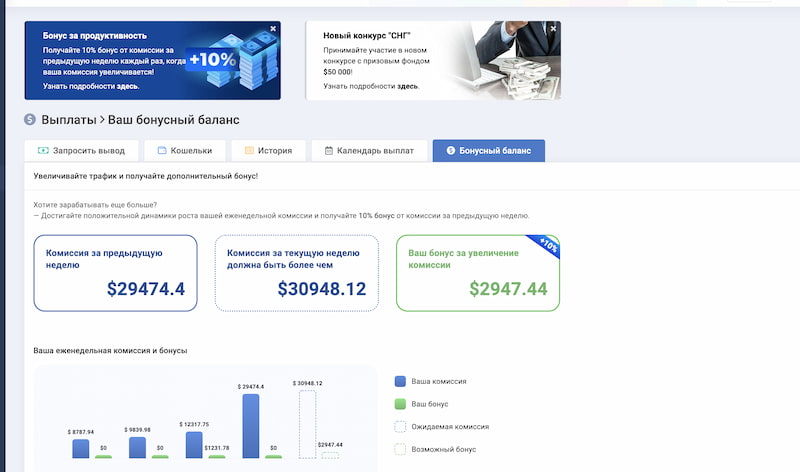Toggle the blue "Ваша комиссия" legend swatch
This screenshot has width=800, height=472.
[400, 381]
